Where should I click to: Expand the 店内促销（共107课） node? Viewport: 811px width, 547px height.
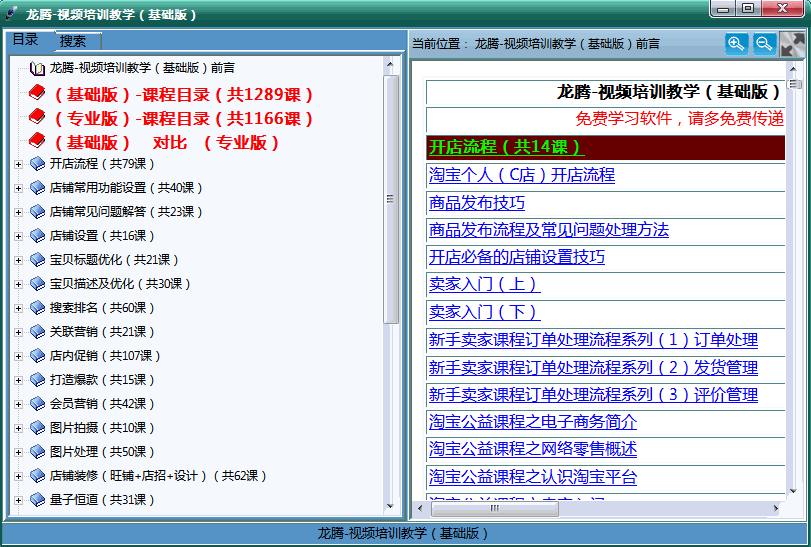(x=19, y=356)
